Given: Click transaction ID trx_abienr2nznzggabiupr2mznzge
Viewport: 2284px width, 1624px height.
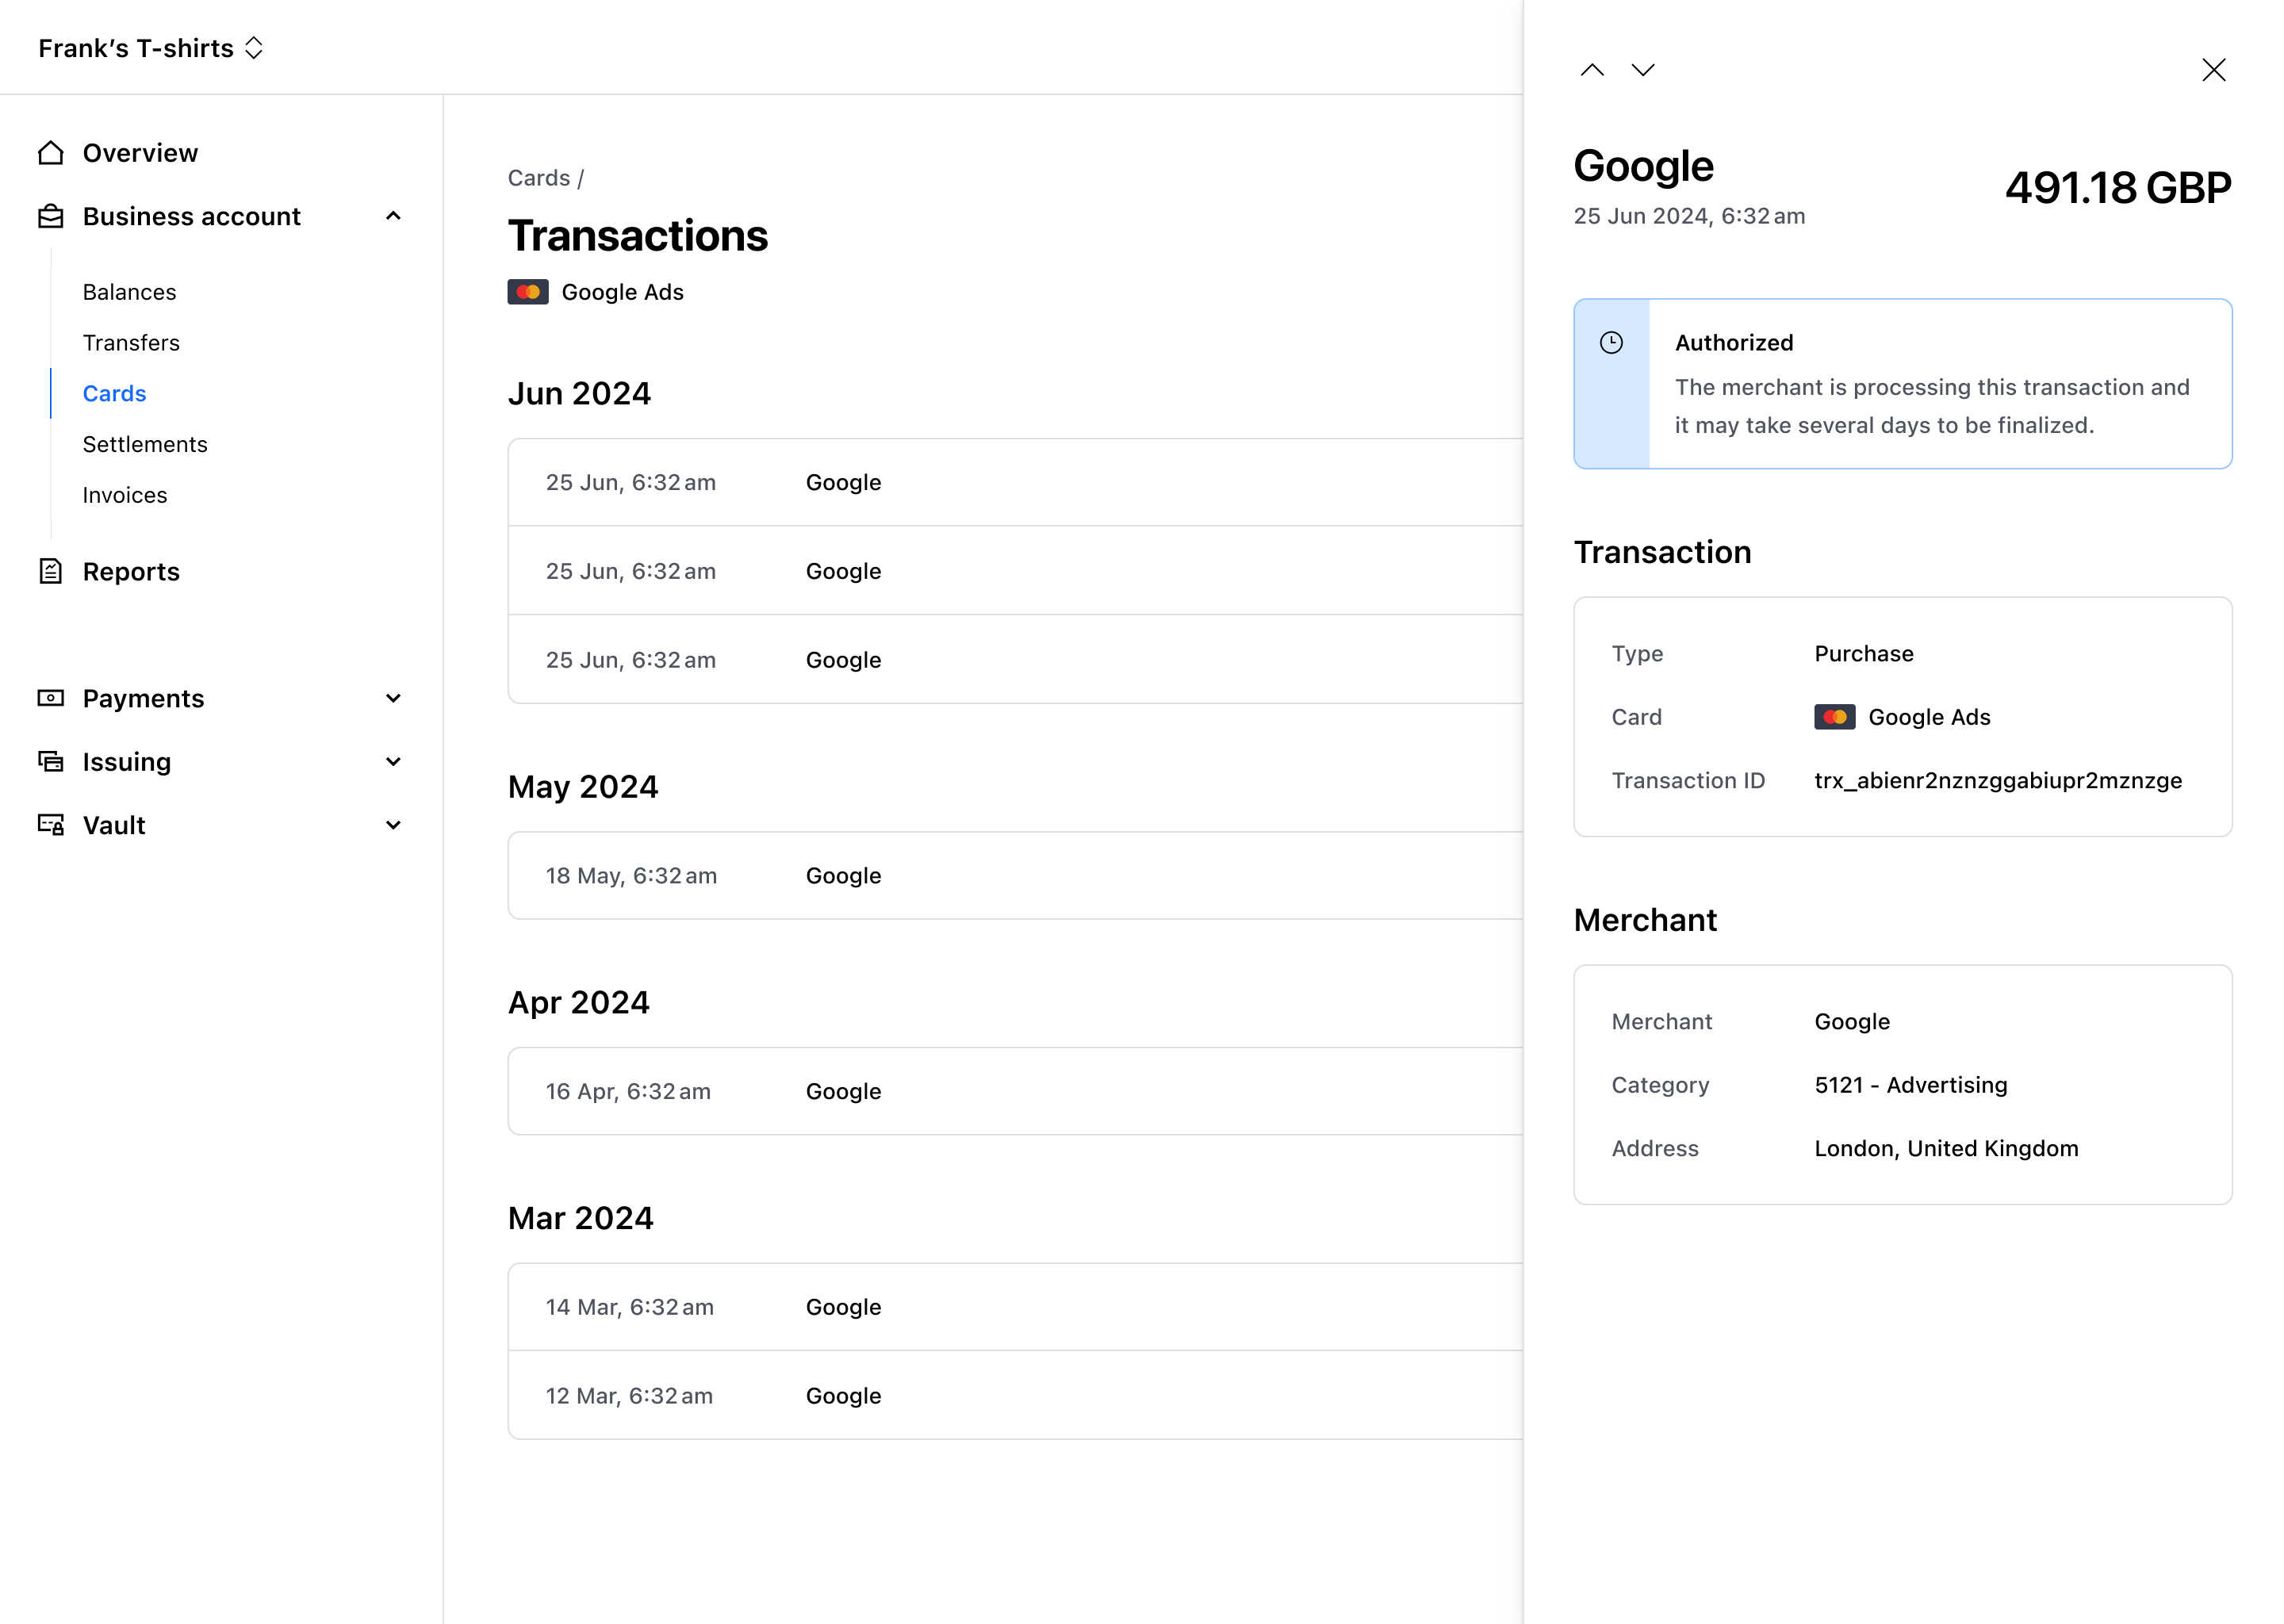Looking at the screenshot, I should 1998,780.
